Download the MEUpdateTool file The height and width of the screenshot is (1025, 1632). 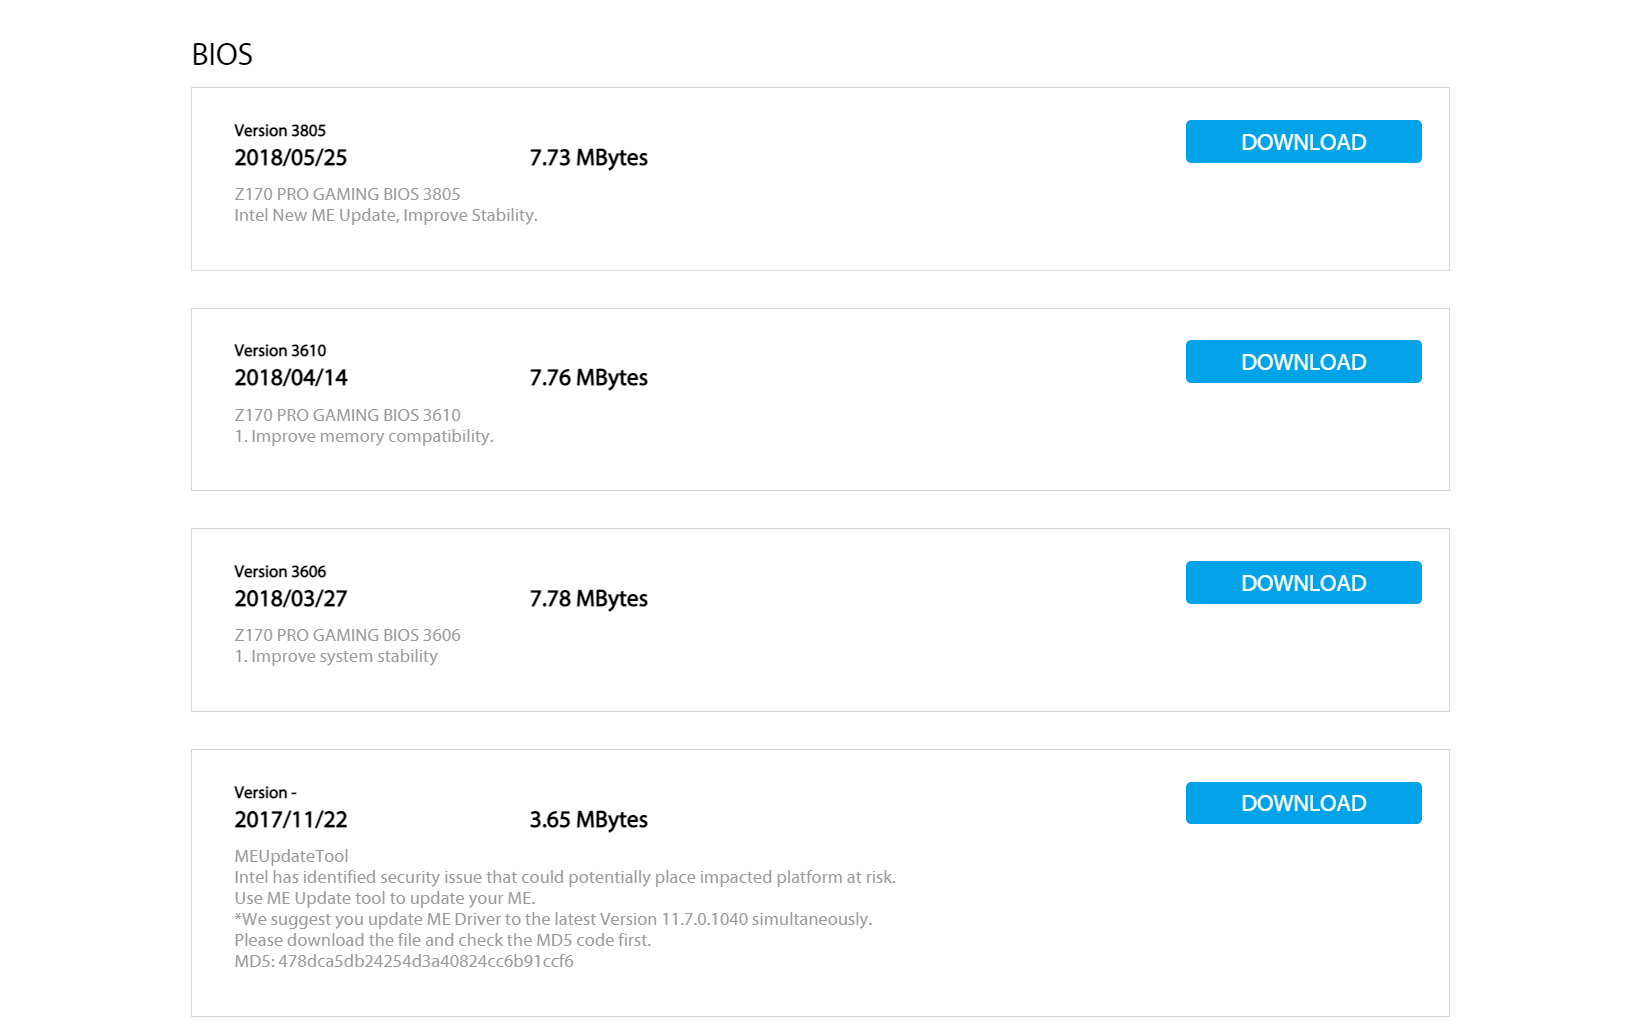point(1303,803)
